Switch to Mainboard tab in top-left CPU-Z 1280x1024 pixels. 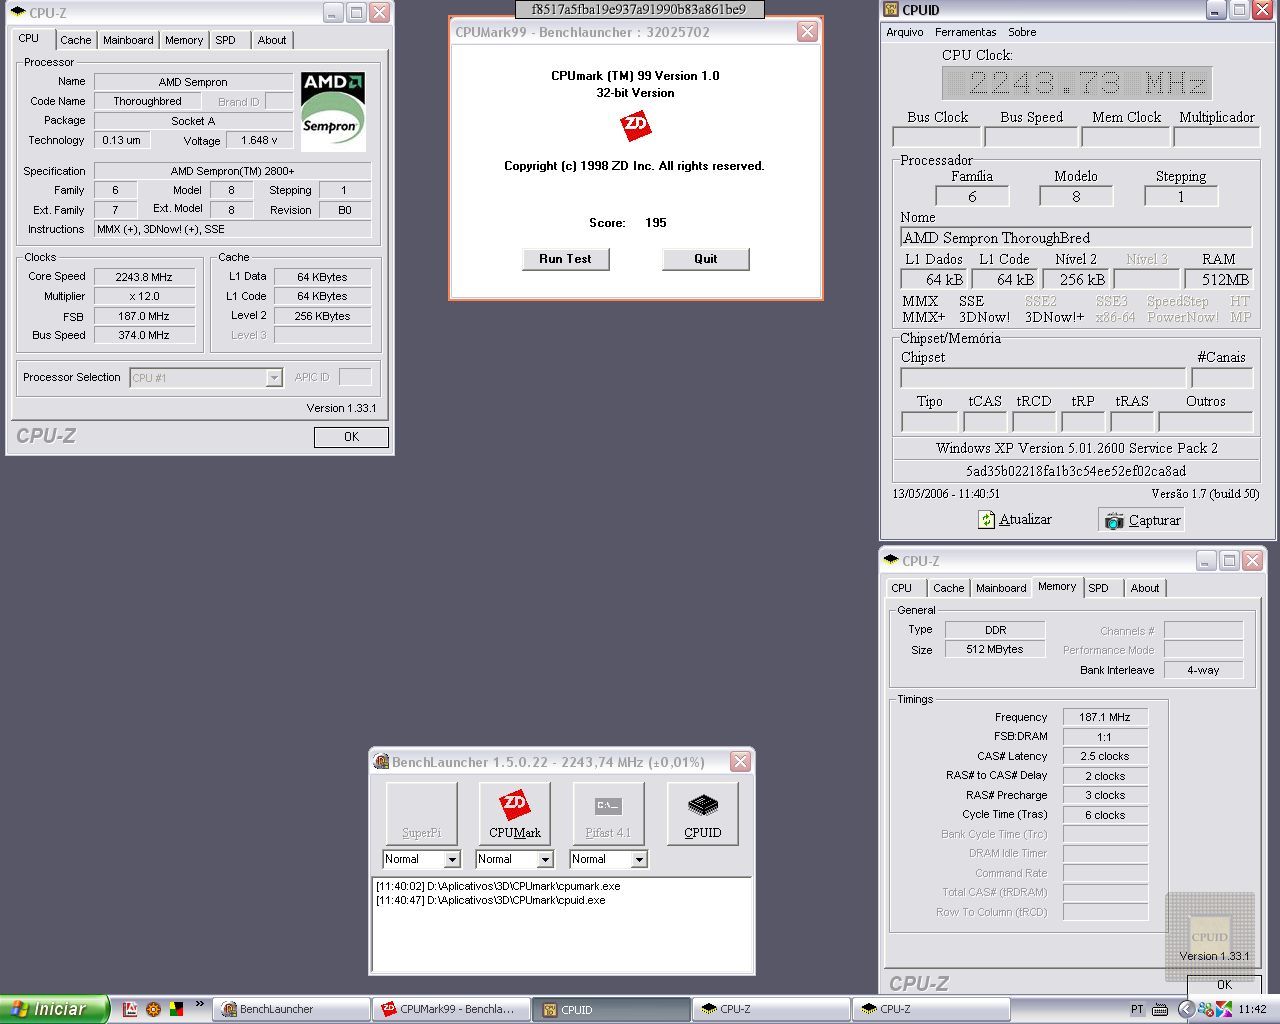point(128,40)
